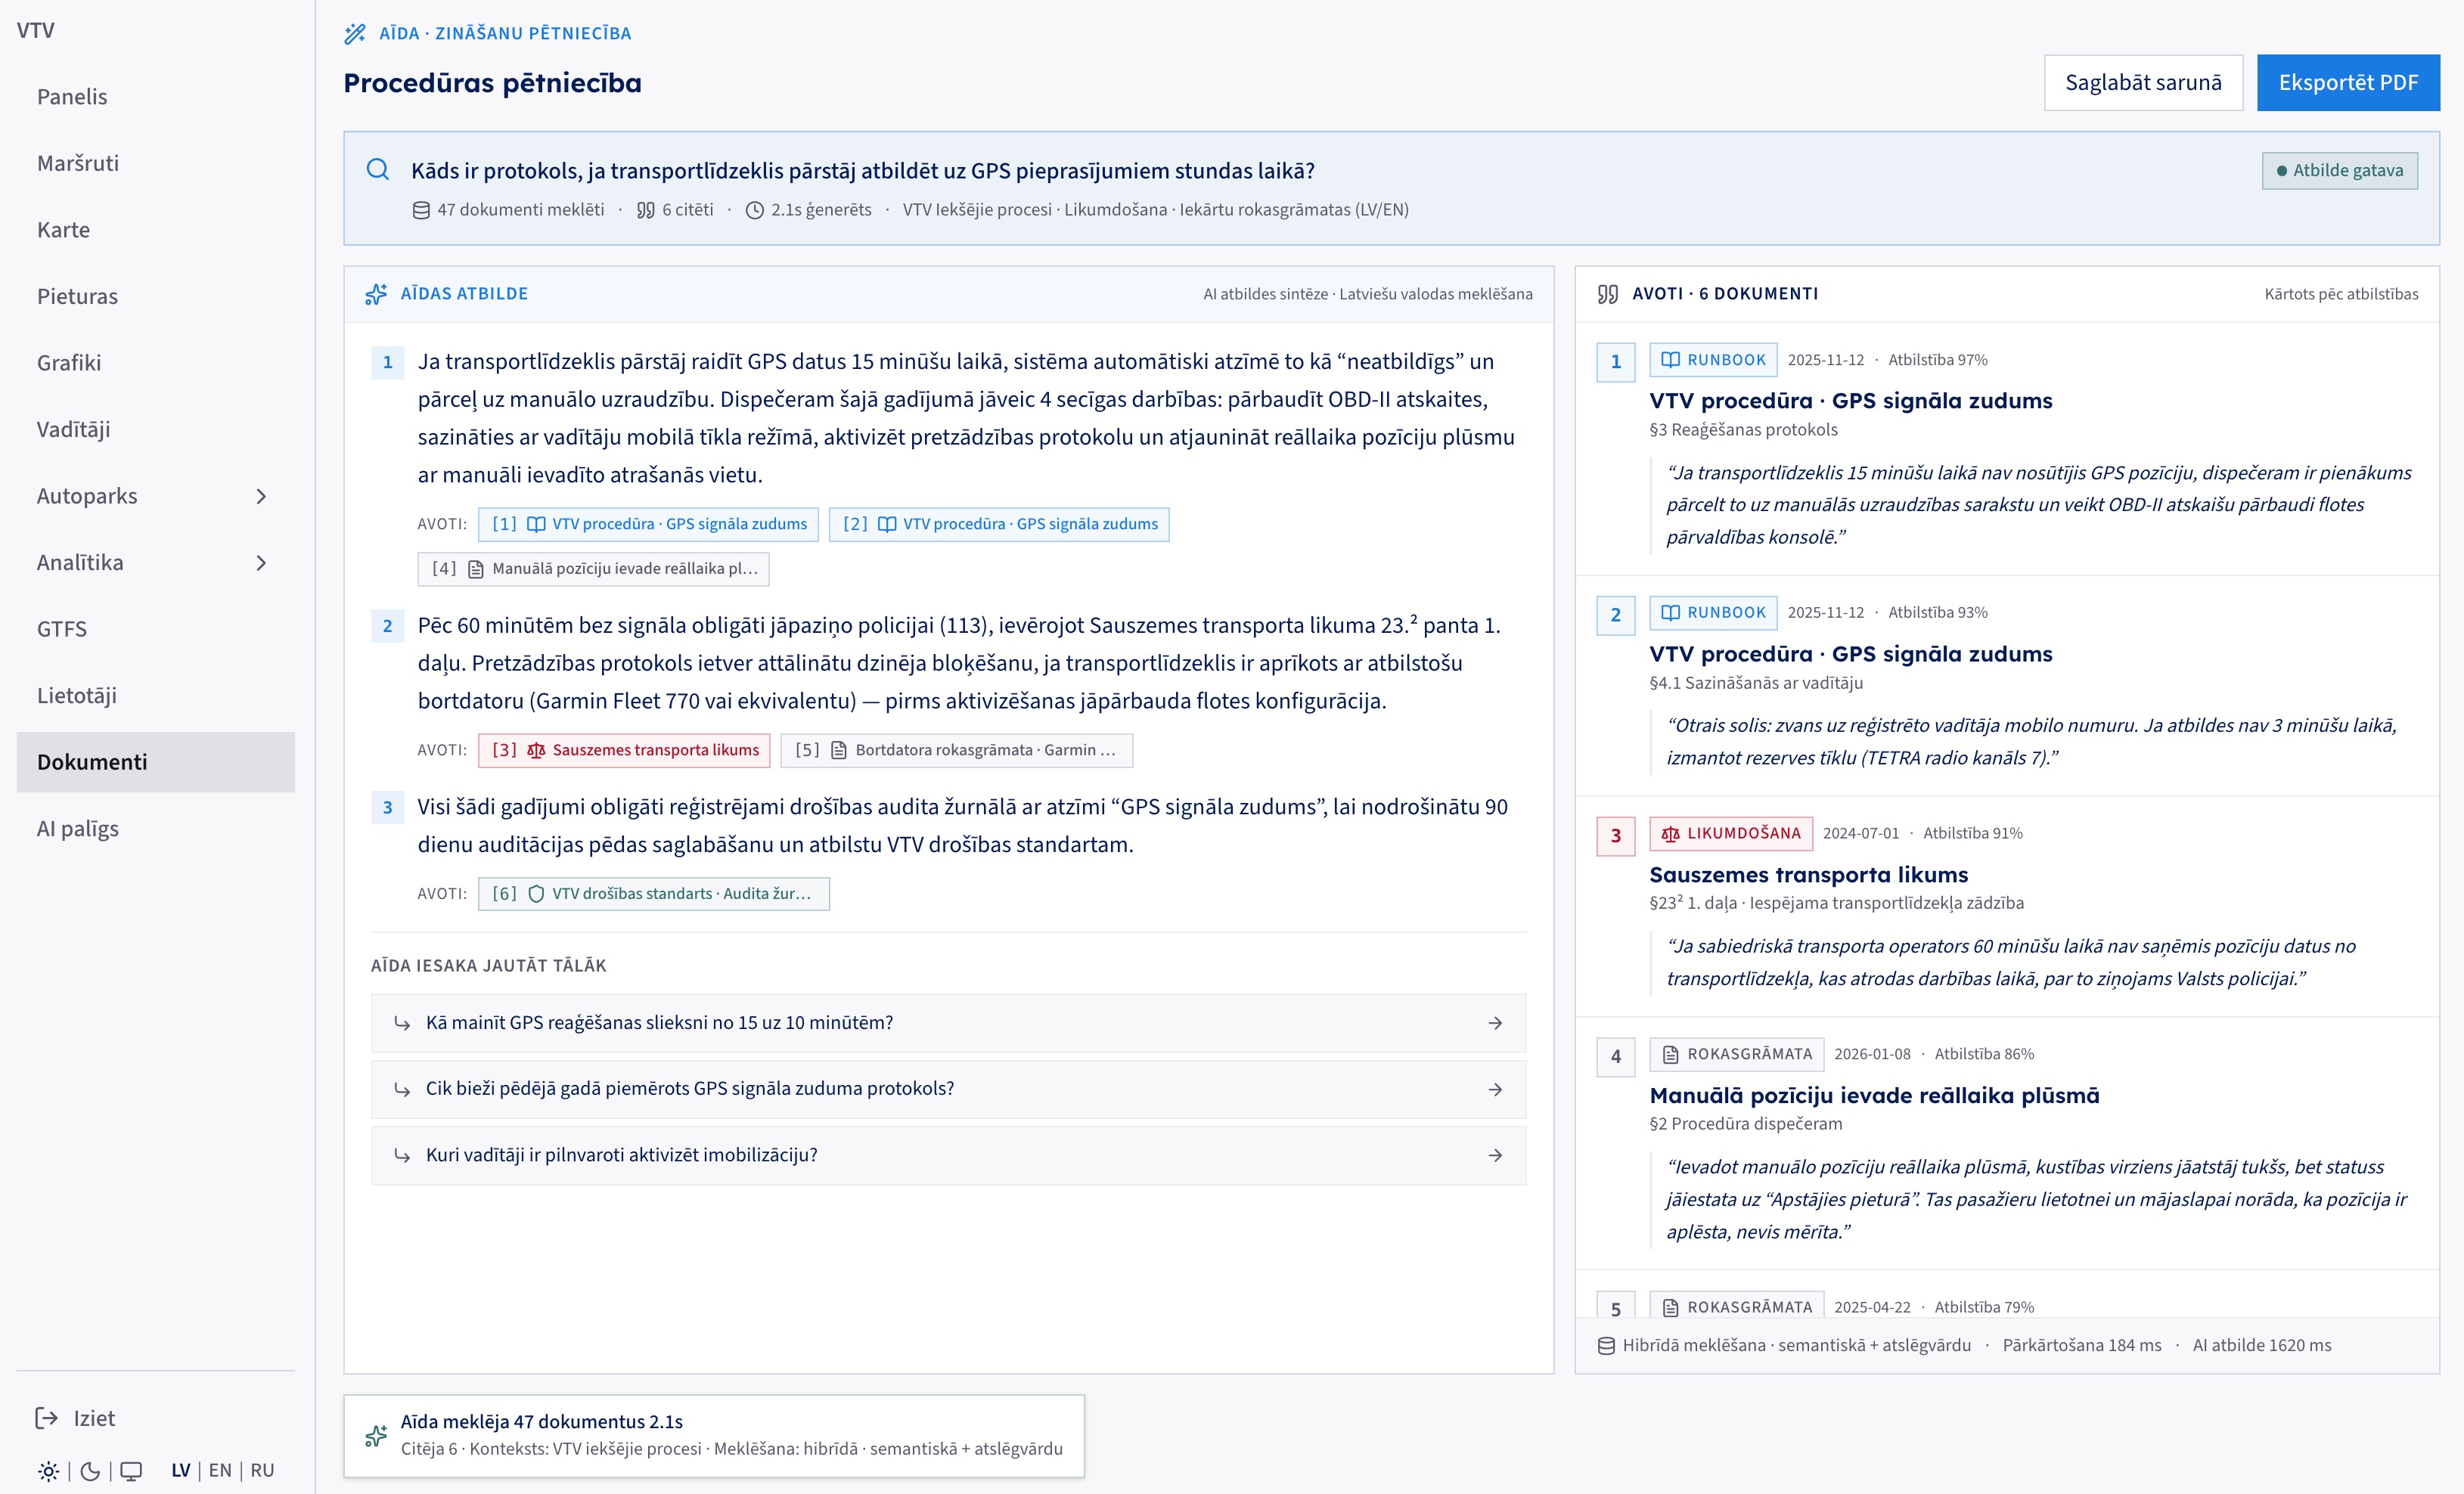Open citation chip [3] Sauszemes transporta likums
Viewport: 2464px width, 1494px height.
624,750
